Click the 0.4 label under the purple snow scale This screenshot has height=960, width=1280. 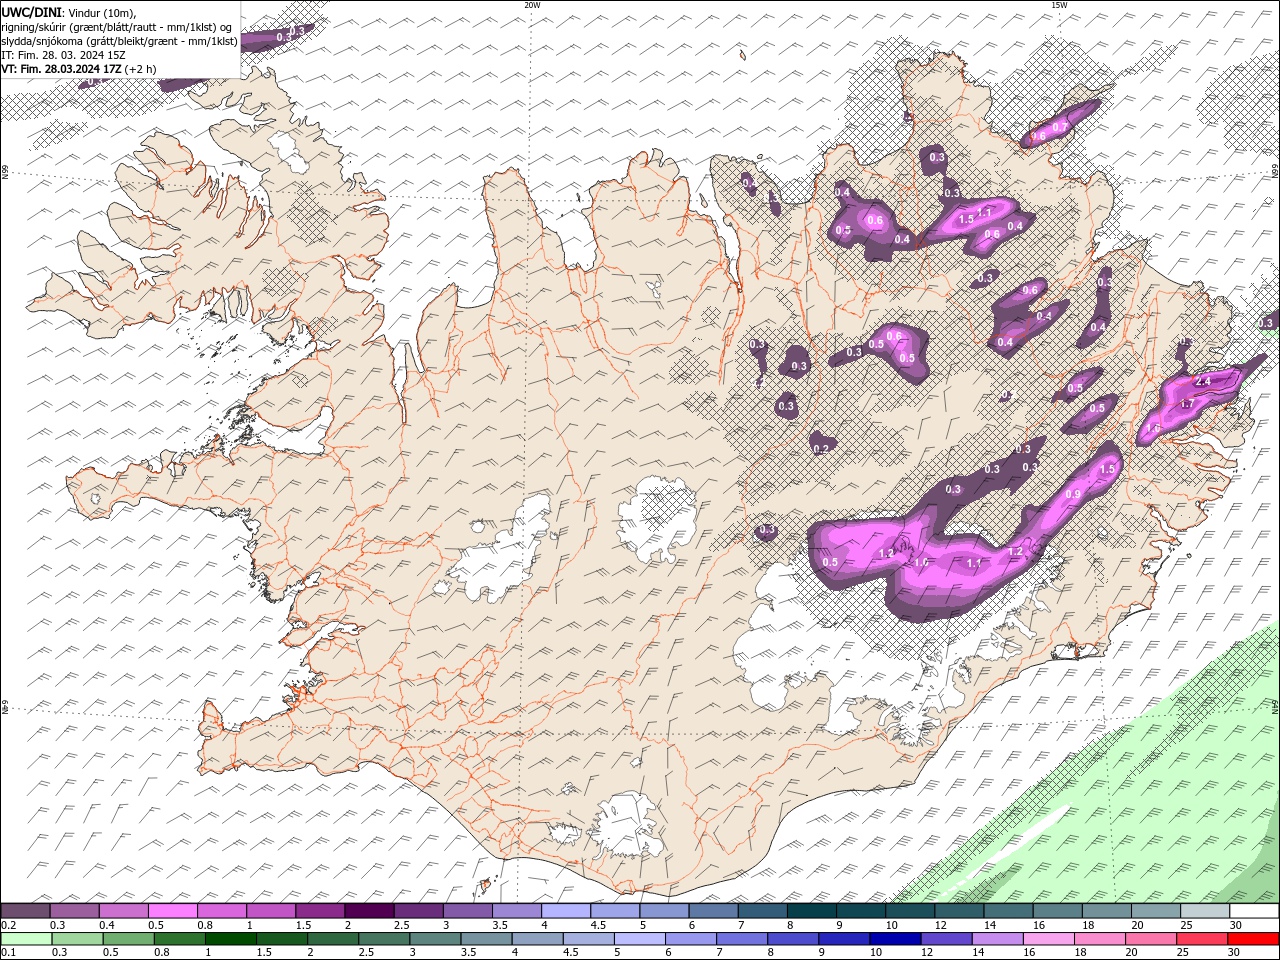(106, 925)
